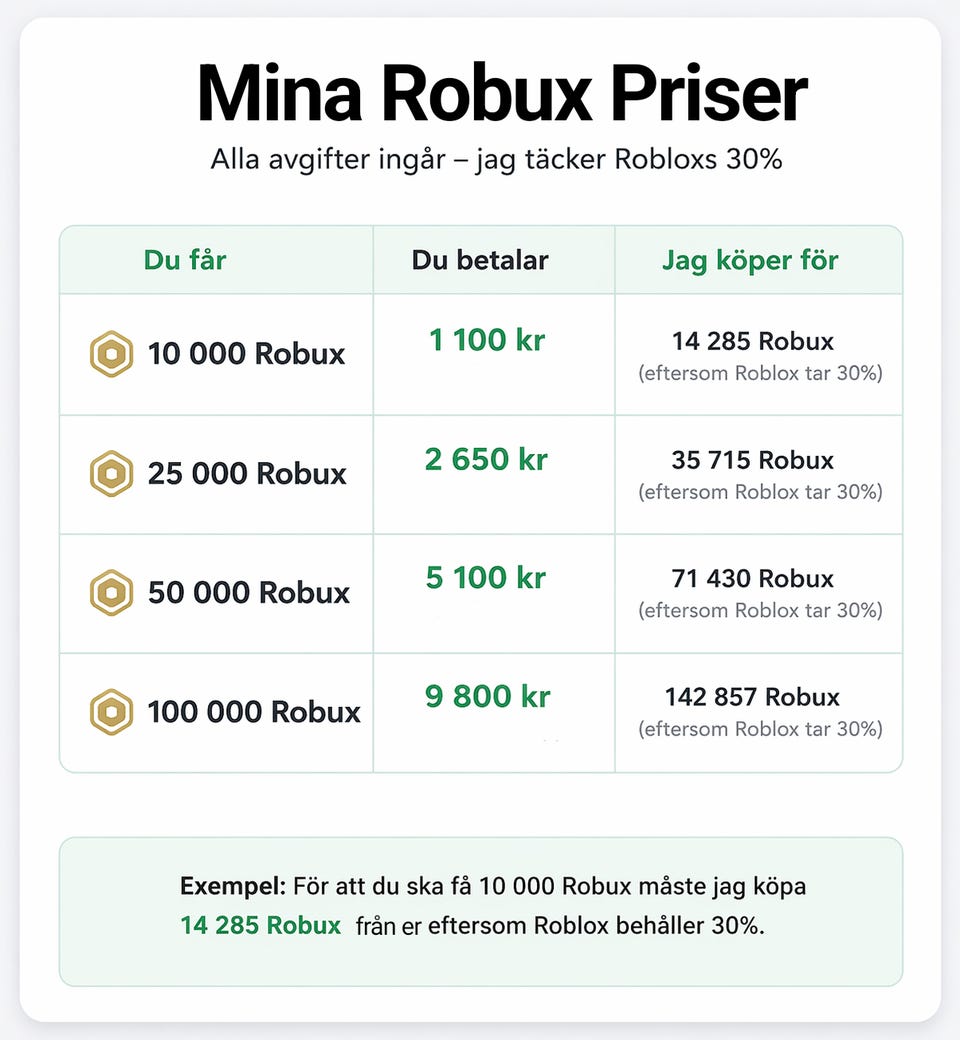960x1040 pixels.
Task: Click the "Du betalar" column header
Action: [480, 261]
